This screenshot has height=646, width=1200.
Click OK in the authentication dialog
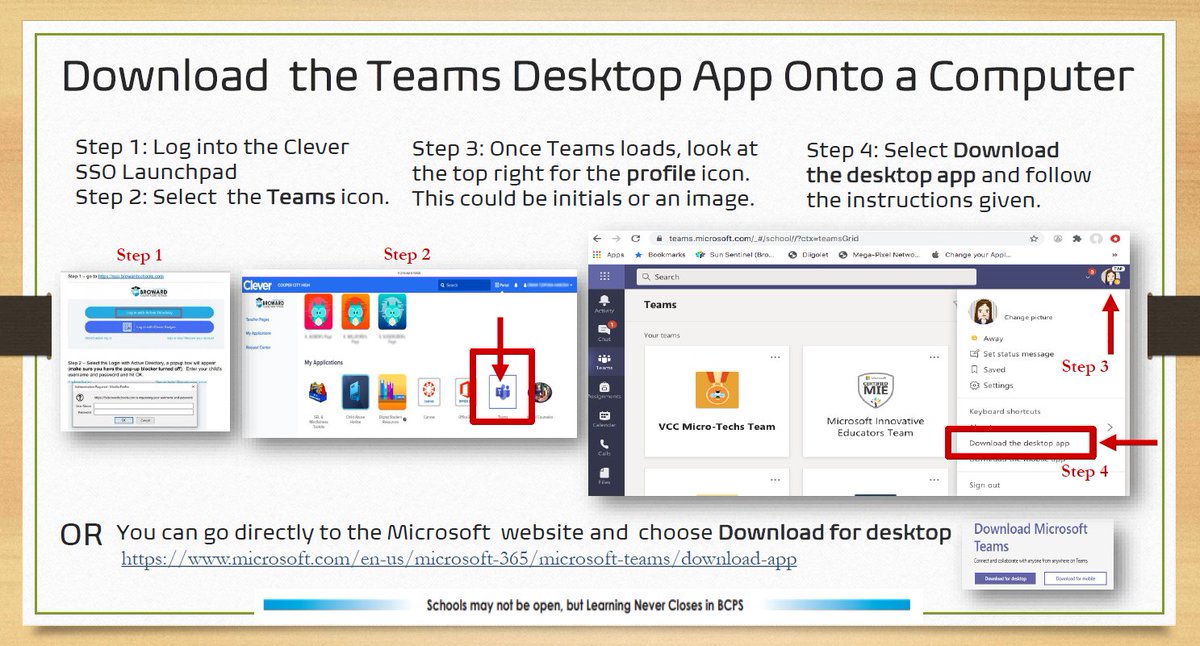[124, 420]
